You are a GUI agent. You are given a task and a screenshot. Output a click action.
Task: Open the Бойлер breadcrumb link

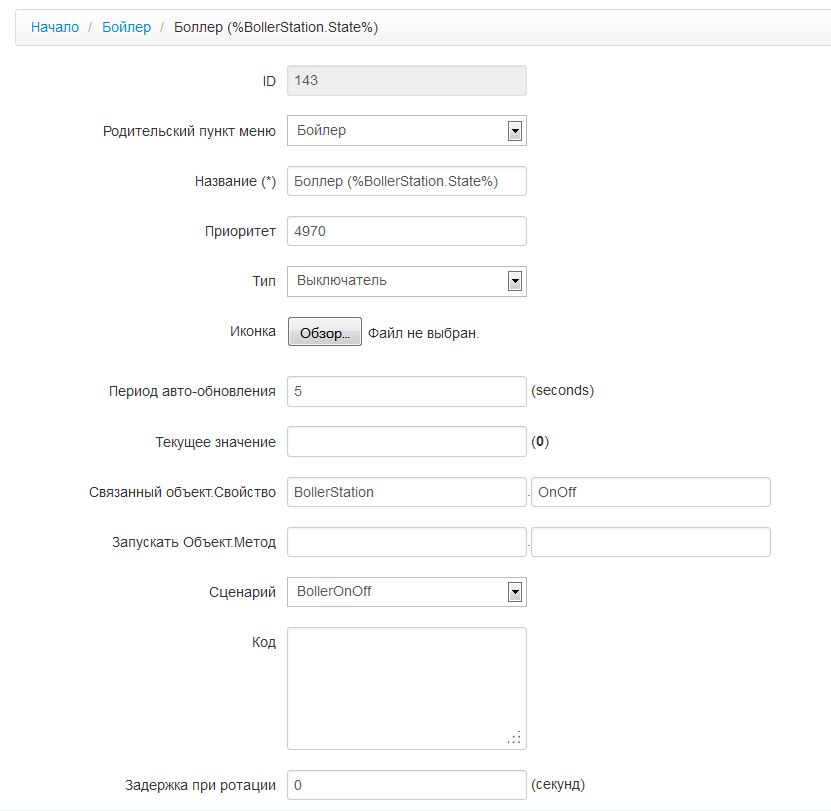(127, 27)
